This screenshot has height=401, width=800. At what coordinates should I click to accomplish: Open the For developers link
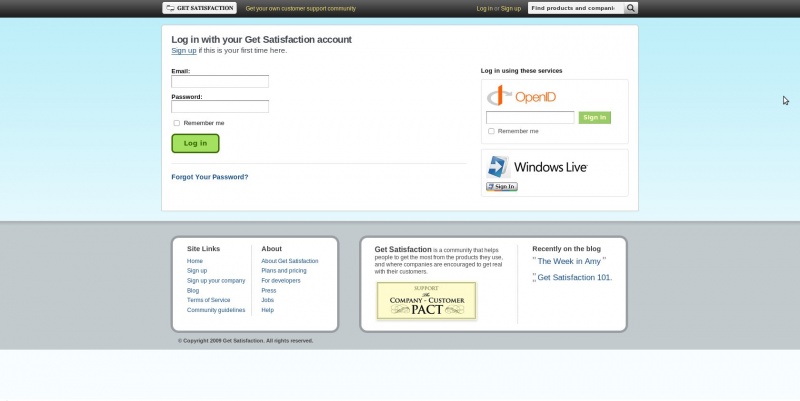click(281, 281)
